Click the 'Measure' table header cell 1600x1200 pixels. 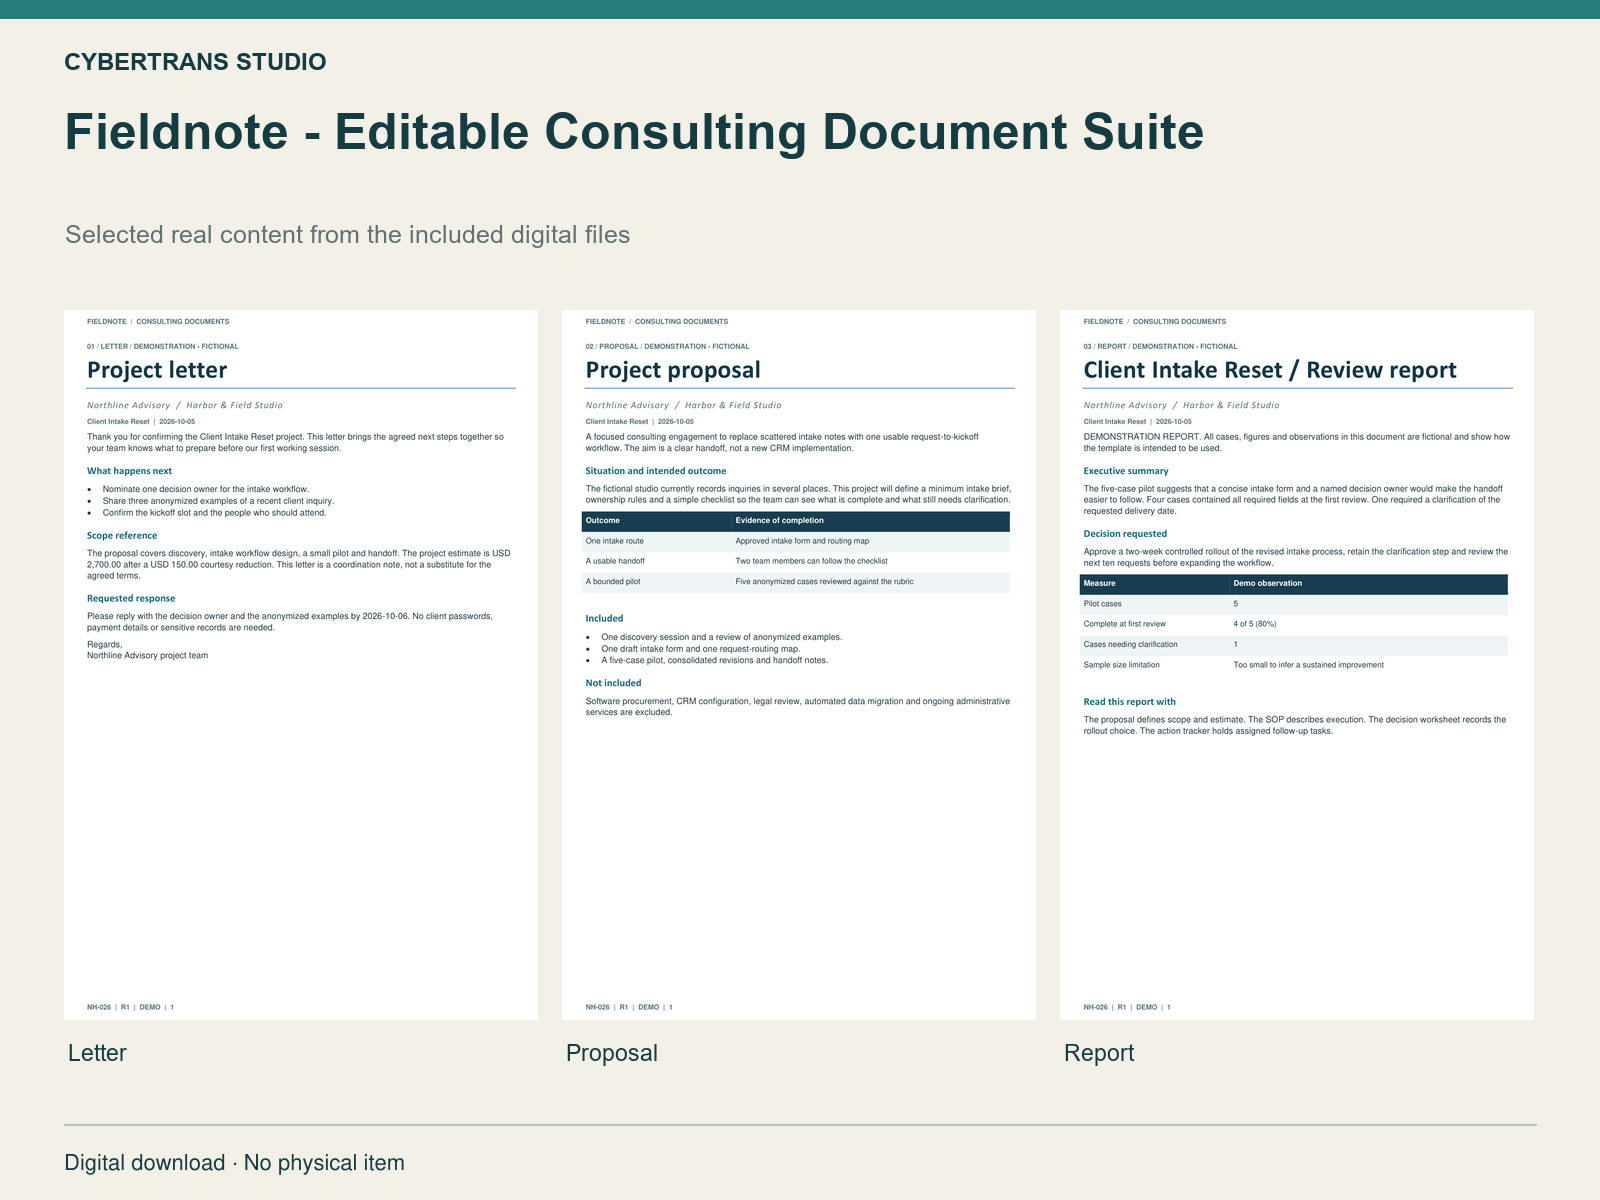(1155, 584)
